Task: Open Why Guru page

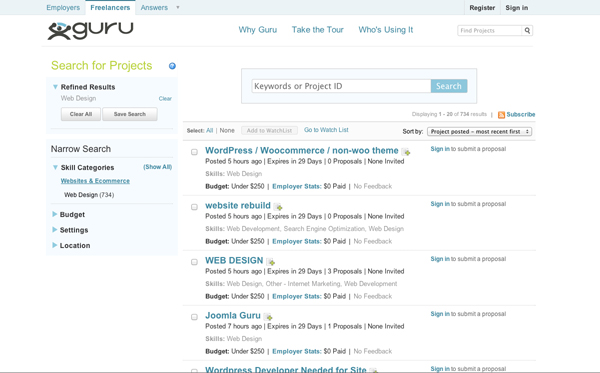Action: (x=258, y=30)
